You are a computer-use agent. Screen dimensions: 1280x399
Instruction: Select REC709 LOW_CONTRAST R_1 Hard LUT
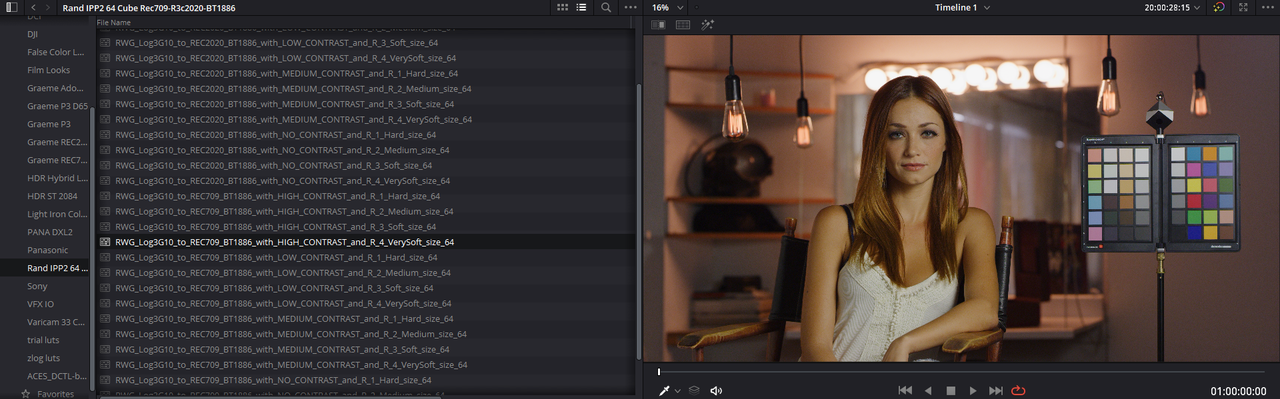(366, 258)
